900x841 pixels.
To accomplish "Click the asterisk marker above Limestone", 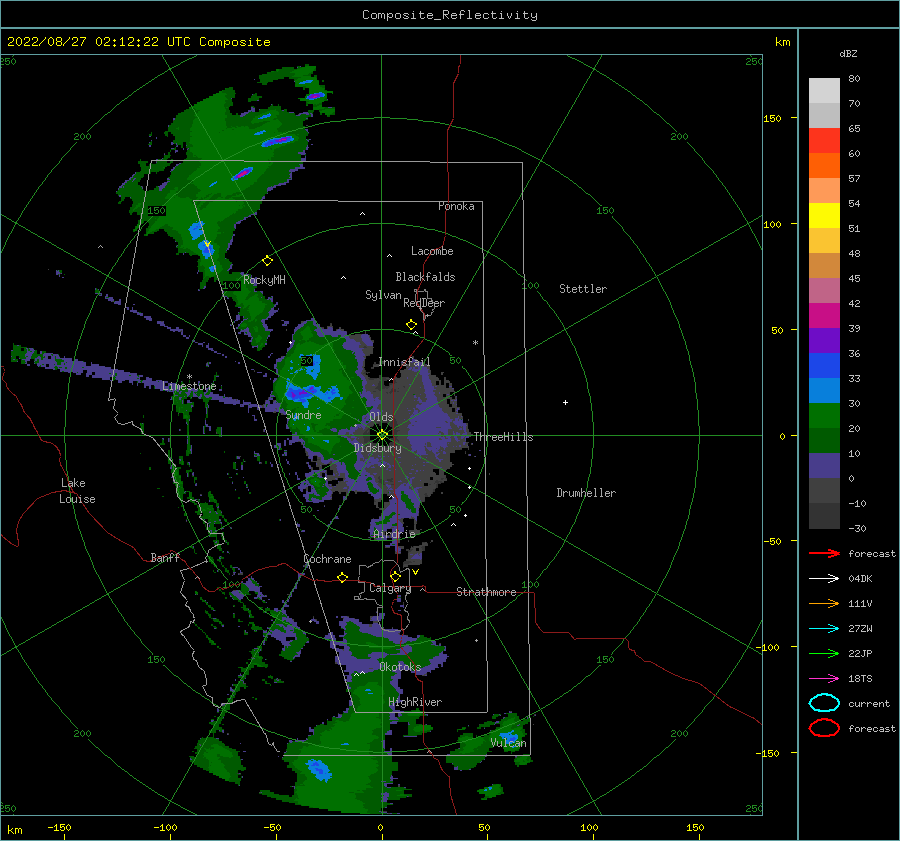I will click(189, 377).
